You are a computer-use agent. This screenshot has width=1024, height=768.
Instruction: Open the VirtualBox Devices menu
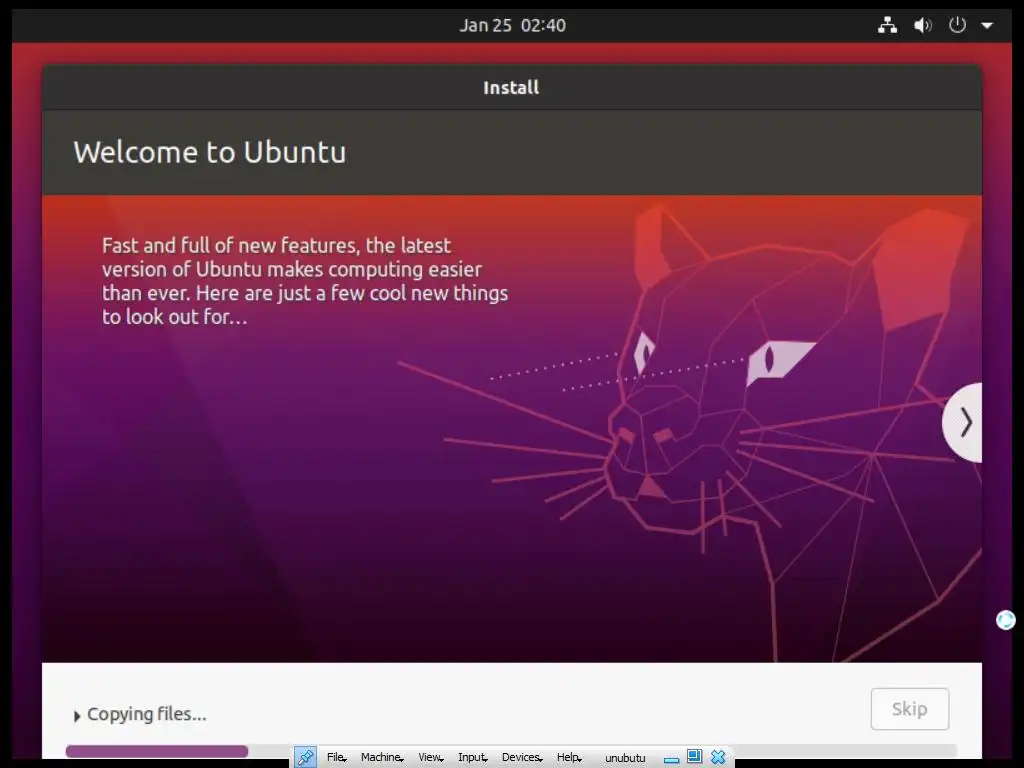coord(522,757)
